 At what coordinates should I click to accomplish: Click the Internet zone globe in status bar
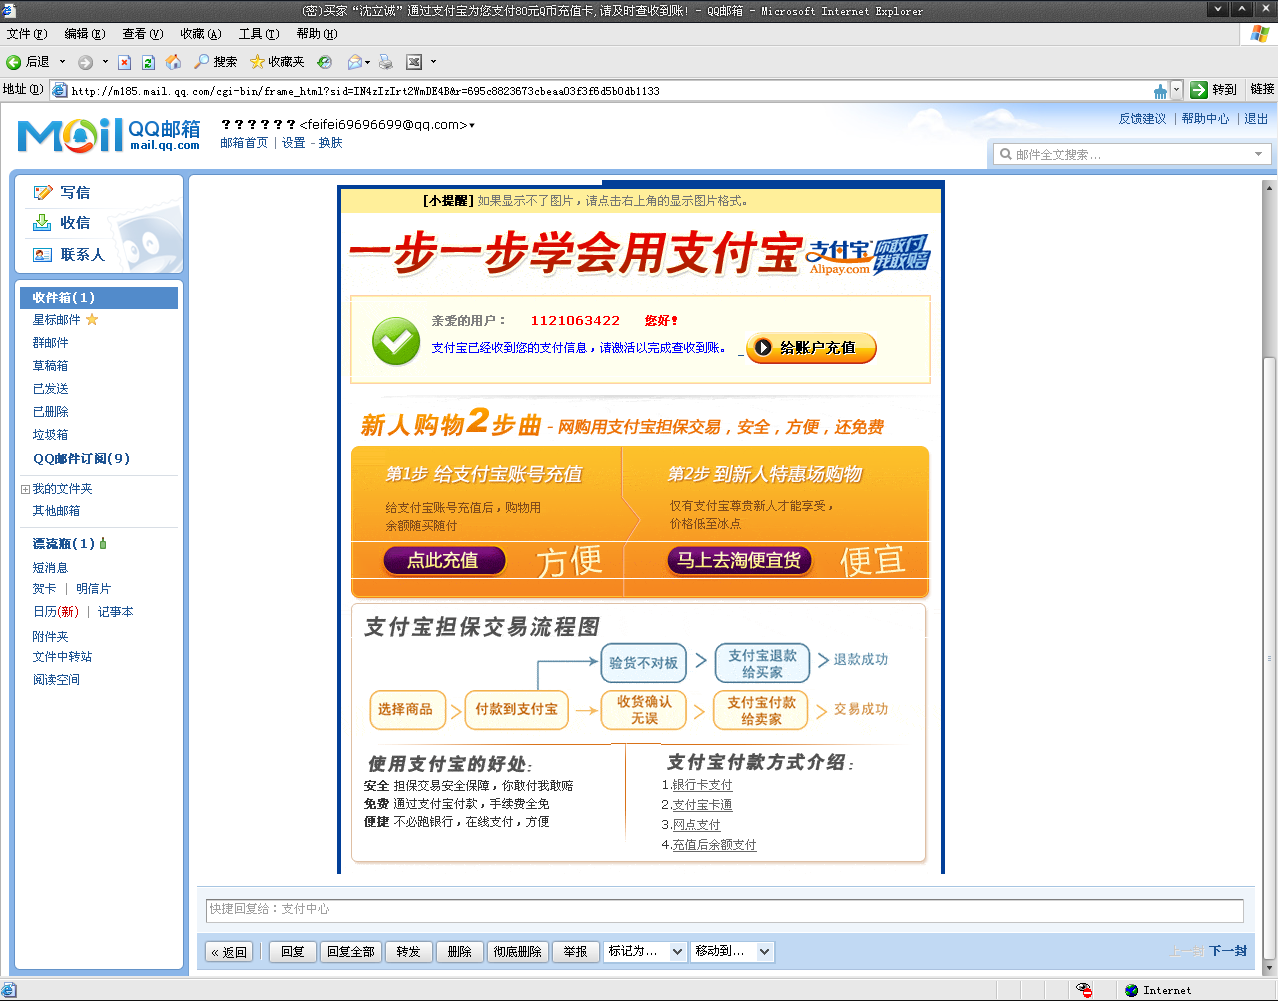coord(1131,990)
